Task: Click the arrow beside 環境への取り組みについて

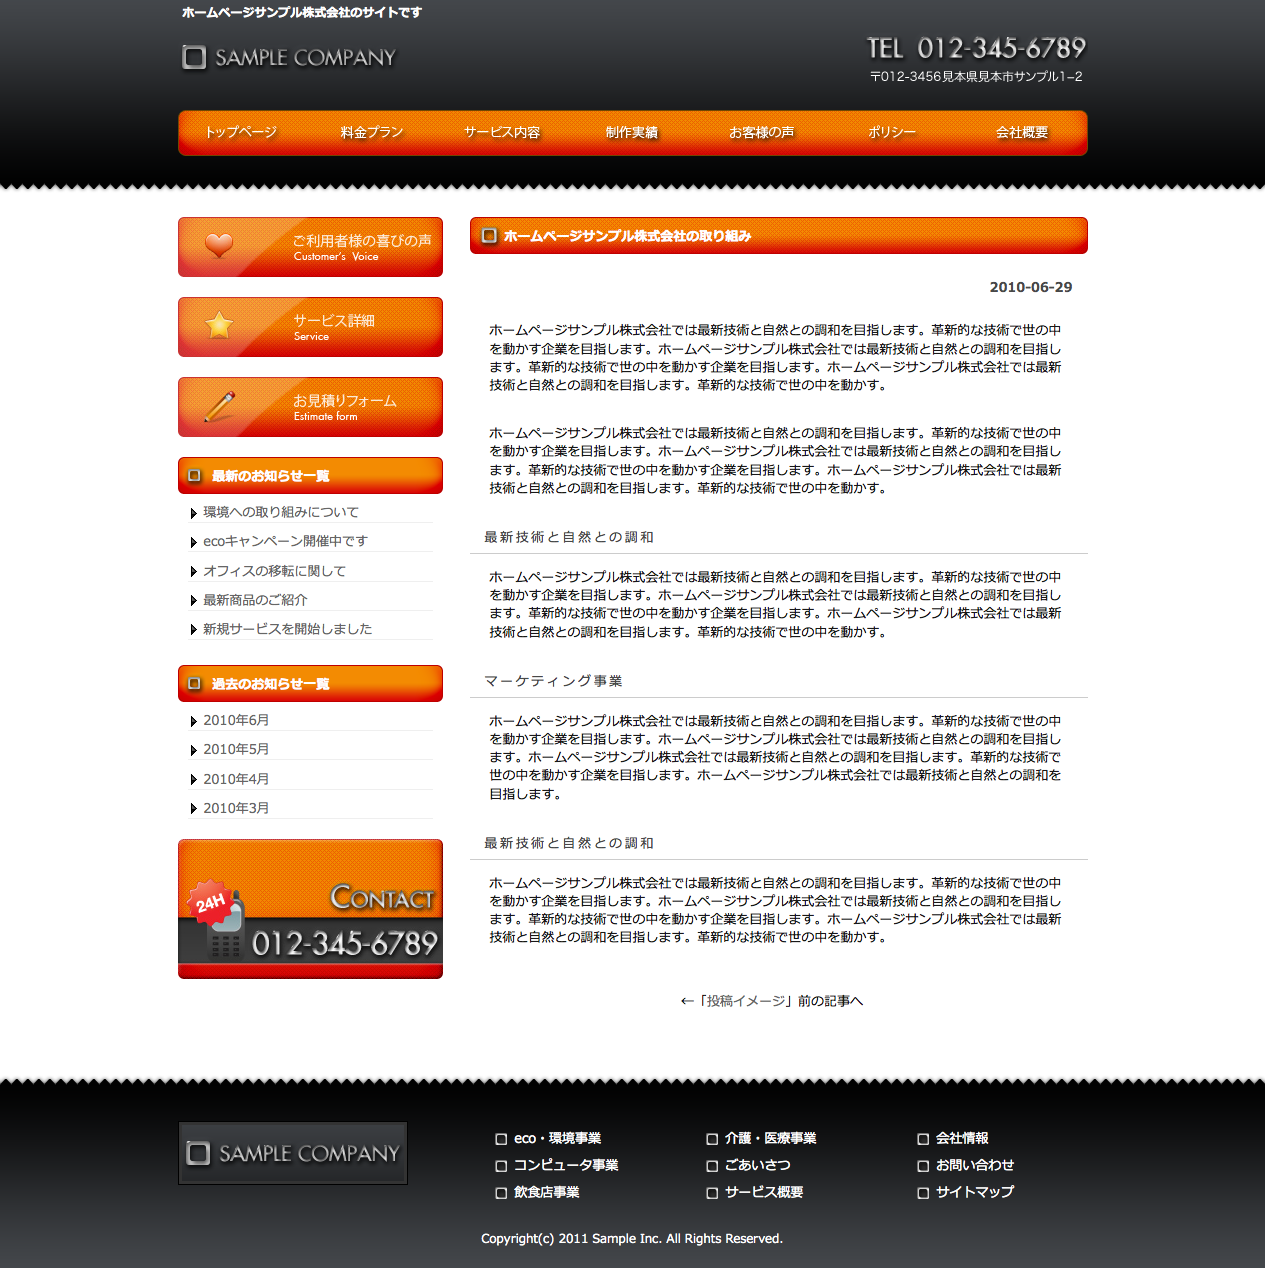Action: [x=193, y=513]
